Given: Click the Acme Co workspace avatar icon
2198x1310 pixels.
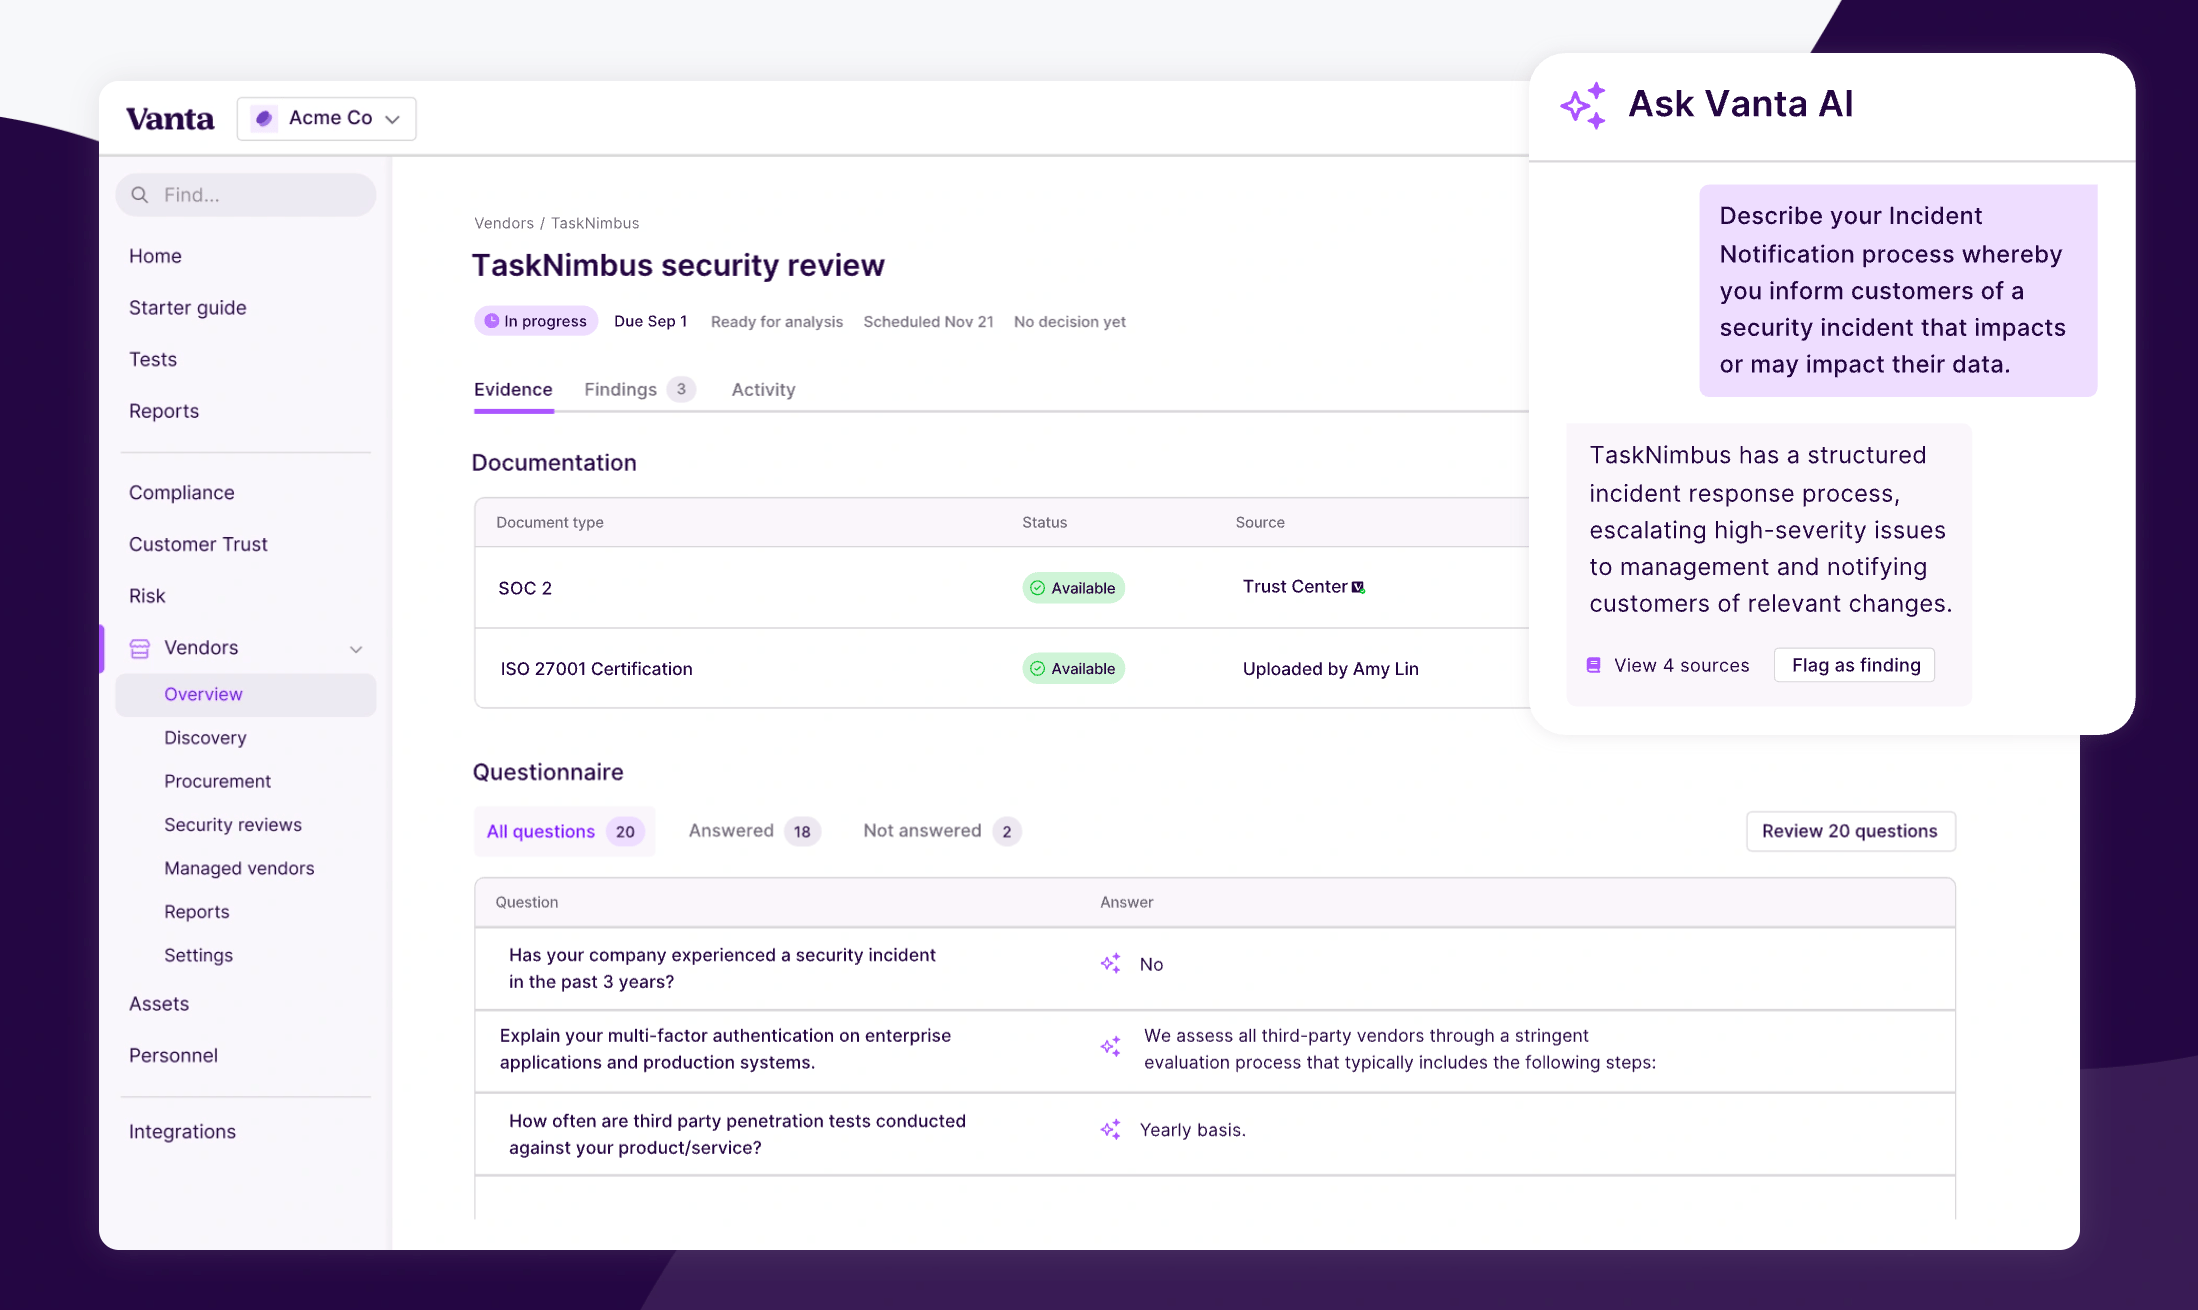Looking at the screenshot, I should click(x=264, y=118).
